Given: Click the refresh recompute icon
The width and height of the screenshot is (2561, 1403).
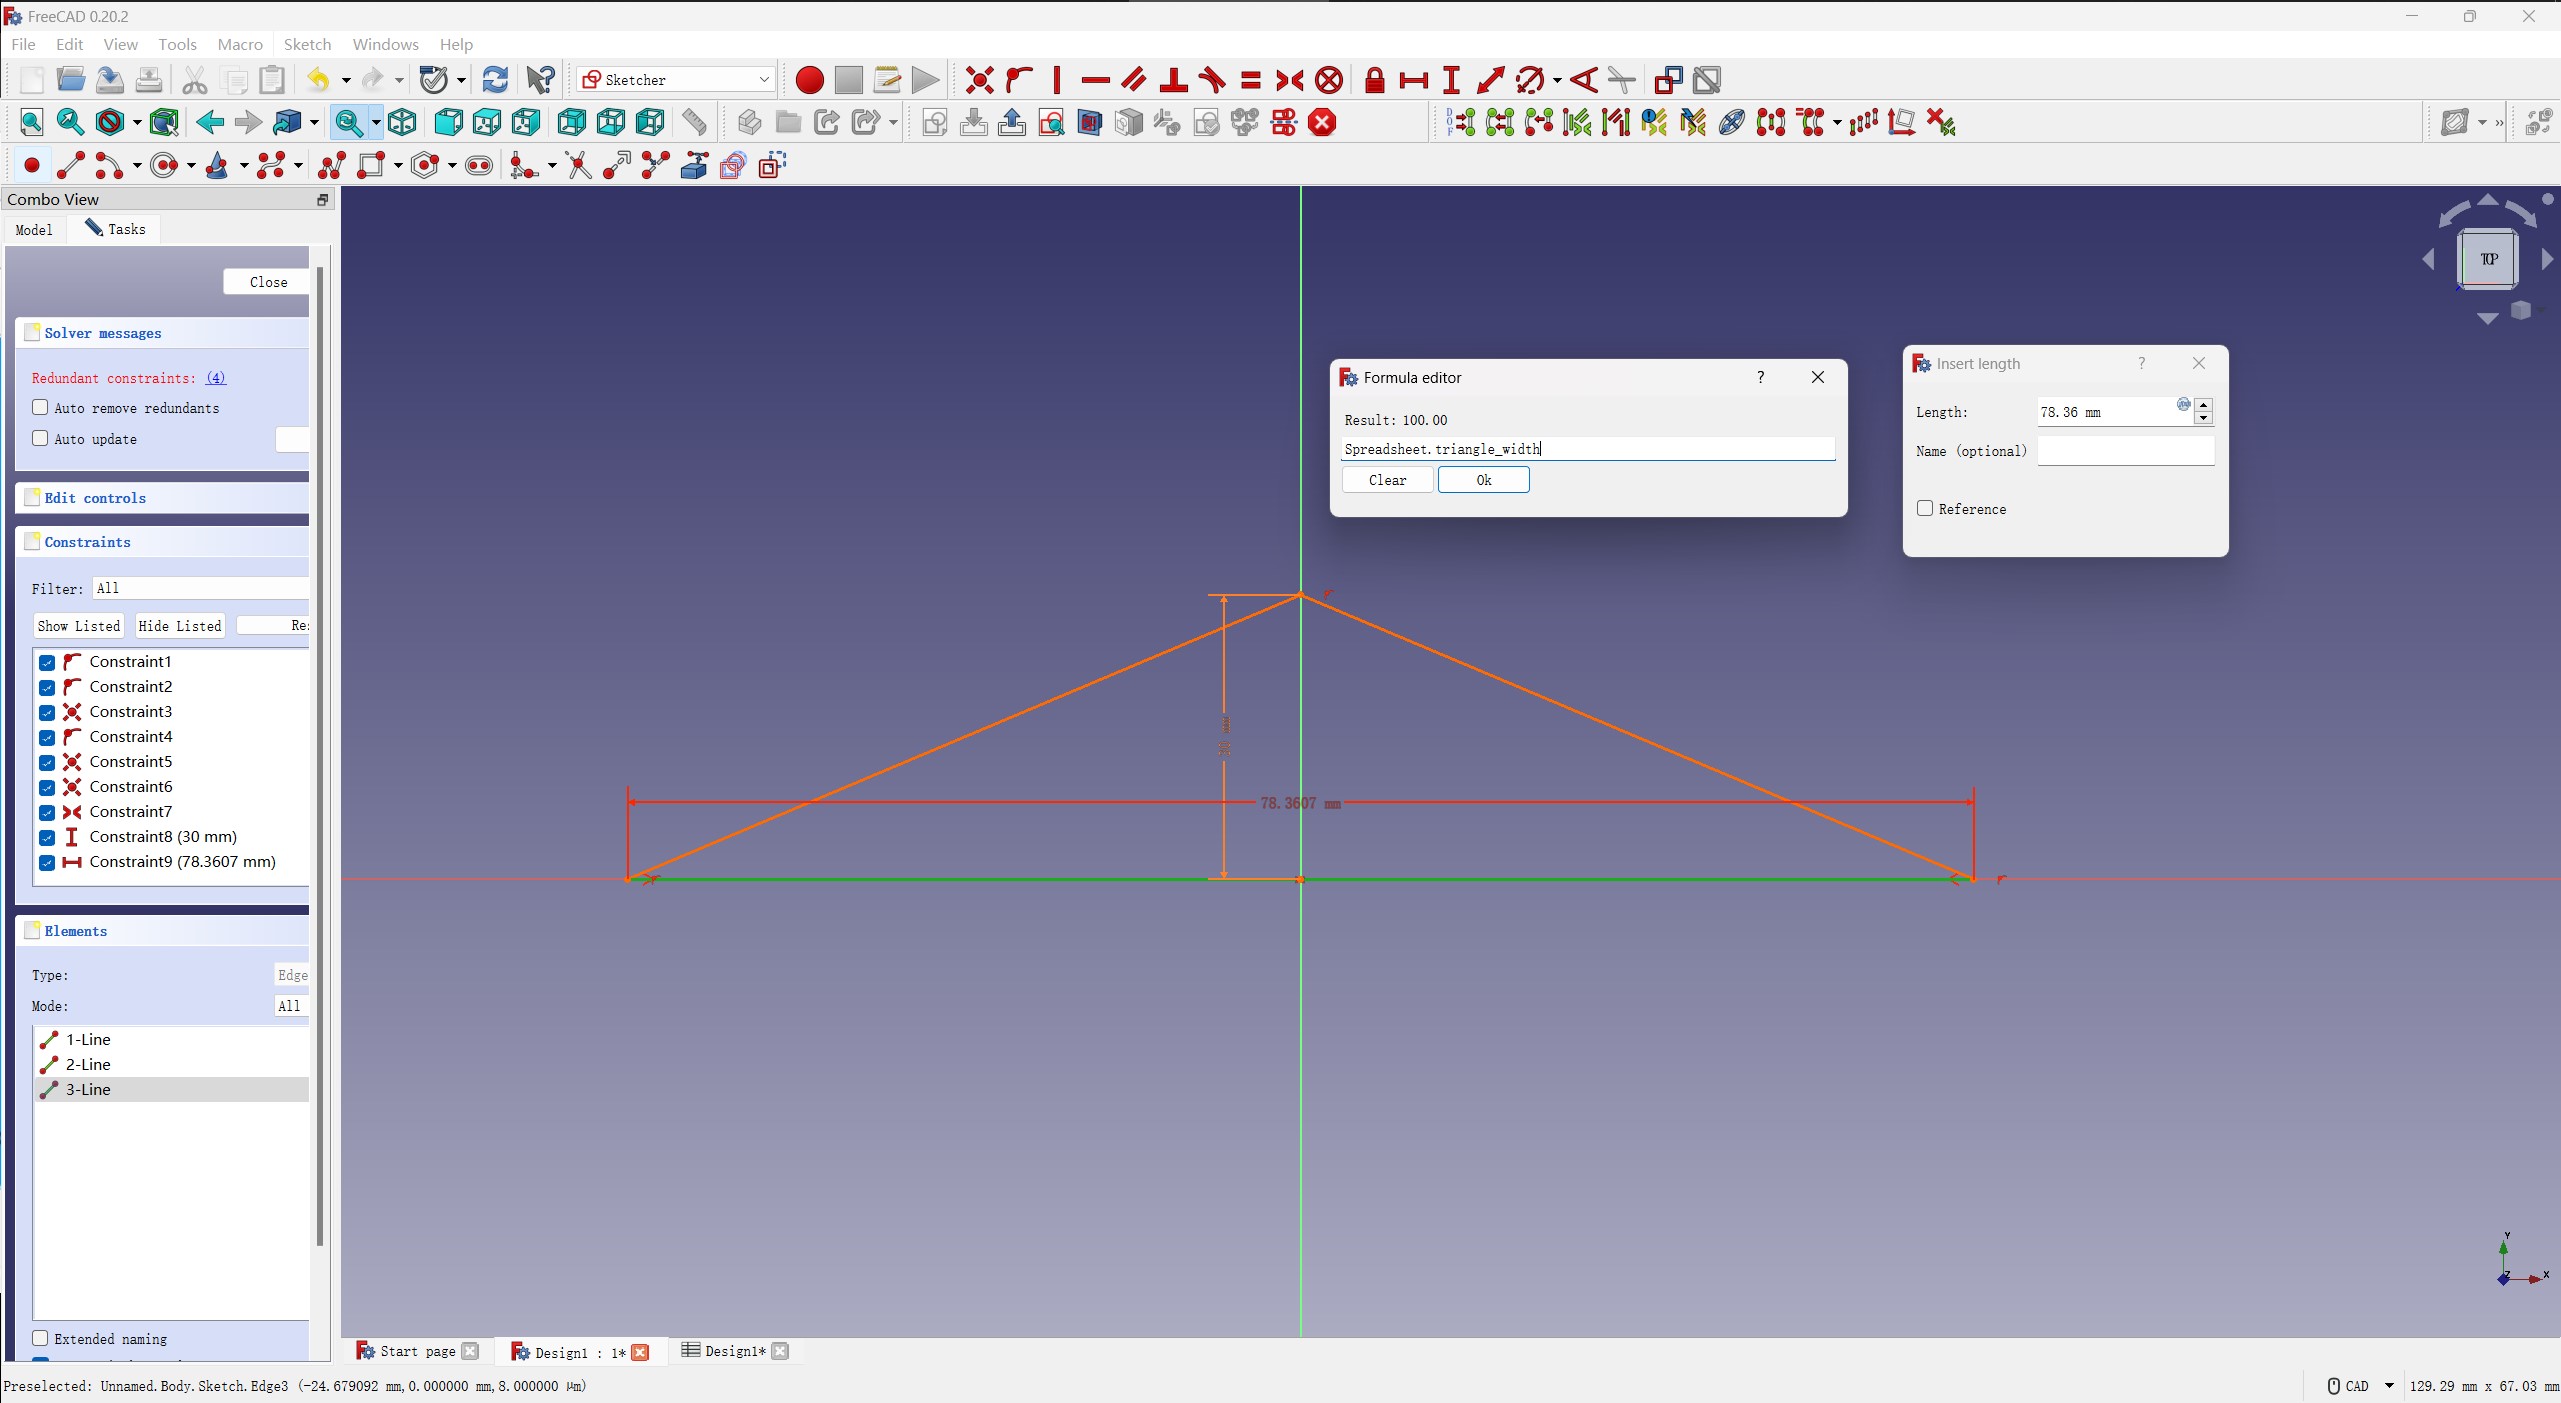Looking at the screenshot, I should point(495,80).
